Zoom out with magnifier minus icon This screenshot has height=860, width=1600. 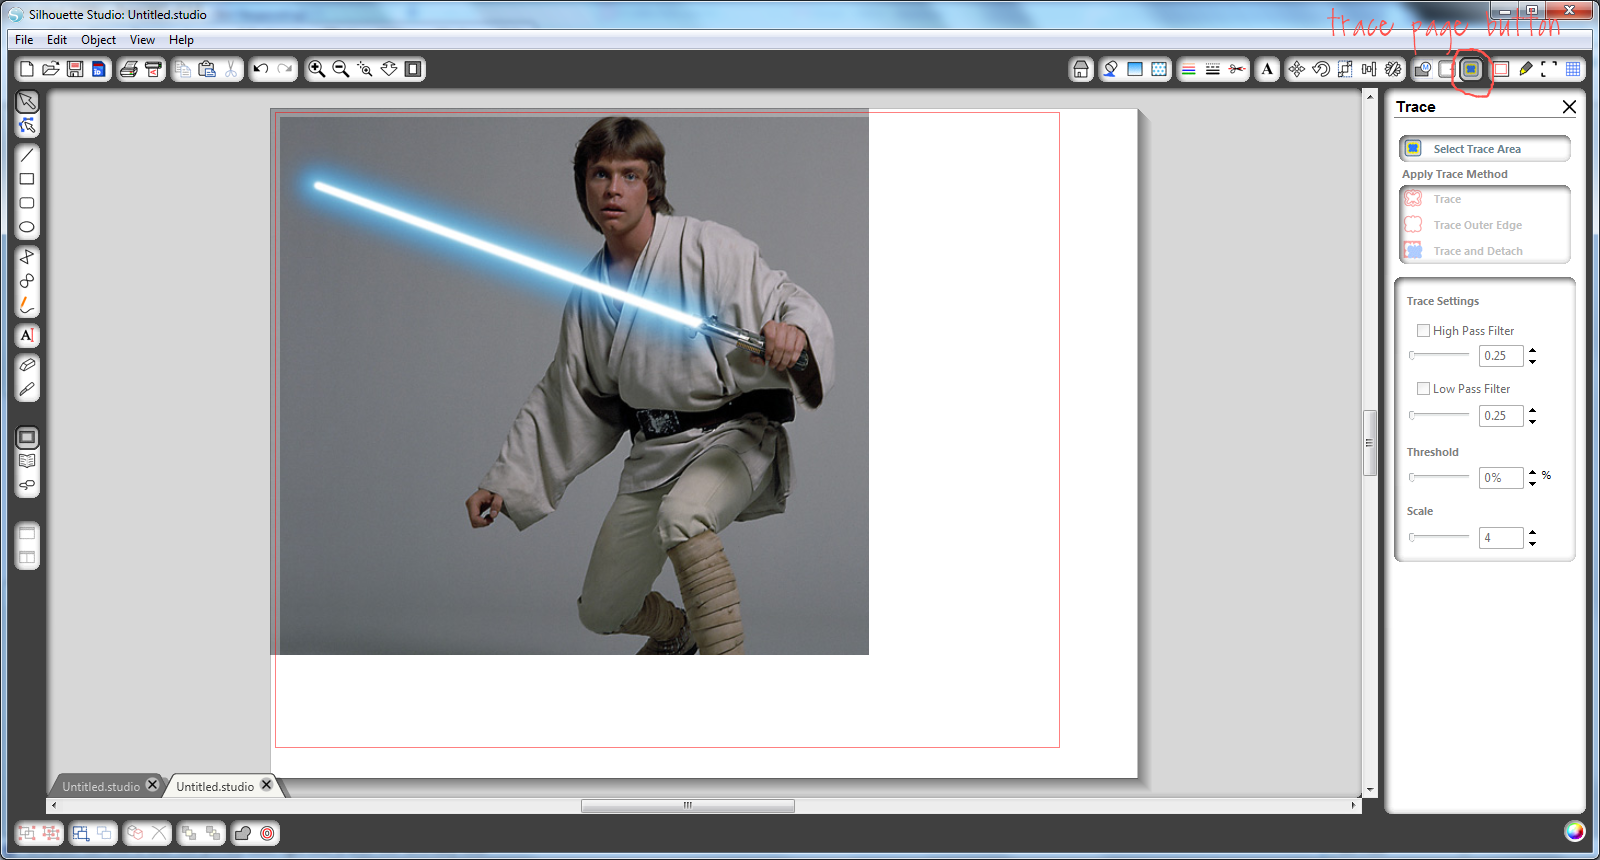tap(341, 69)
